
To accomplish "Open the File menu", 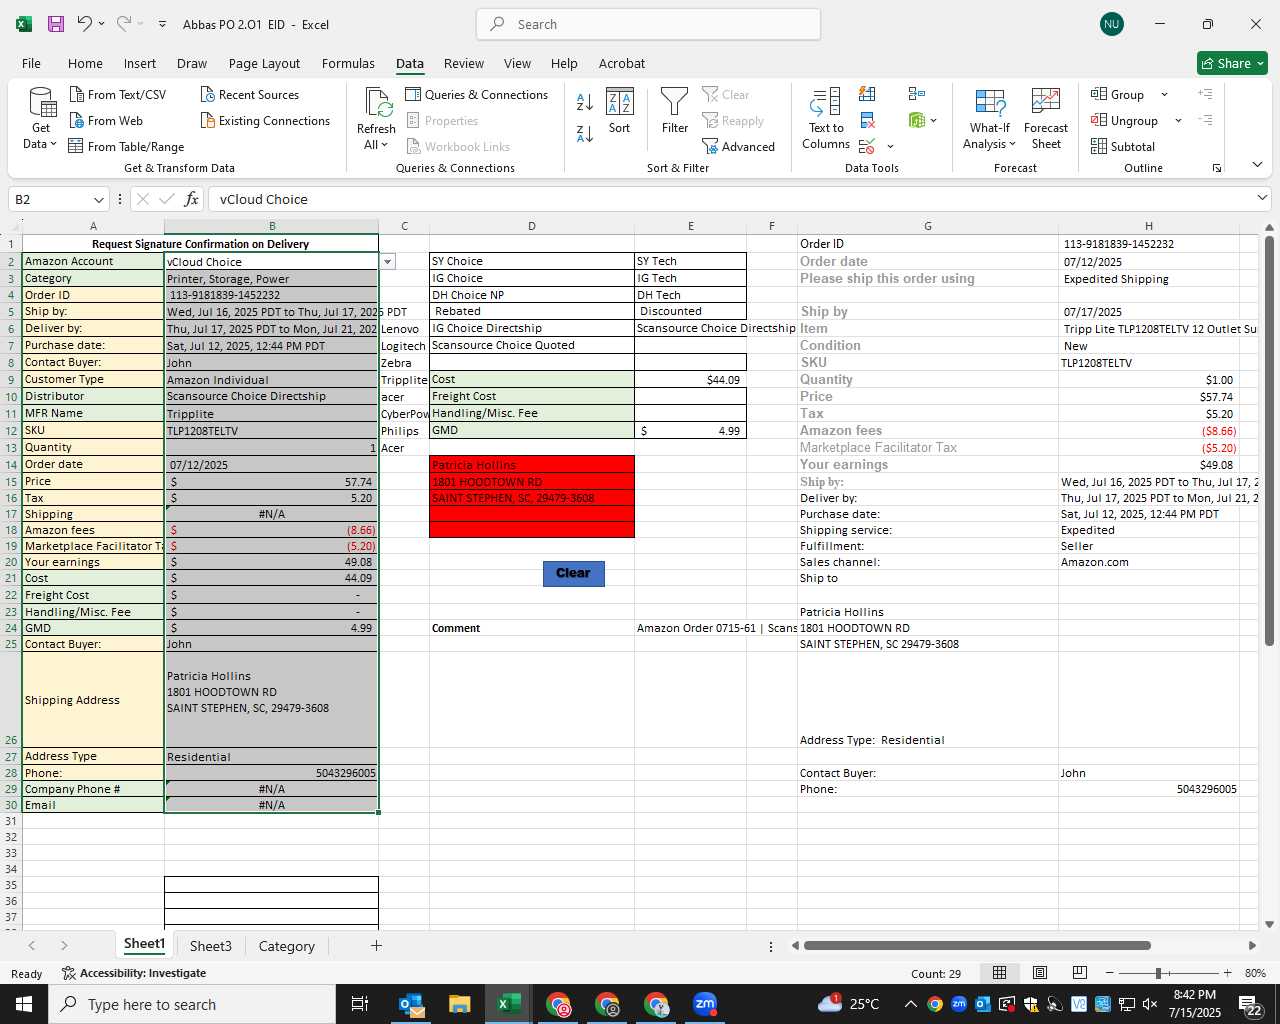I will click(x=32, y=63).
